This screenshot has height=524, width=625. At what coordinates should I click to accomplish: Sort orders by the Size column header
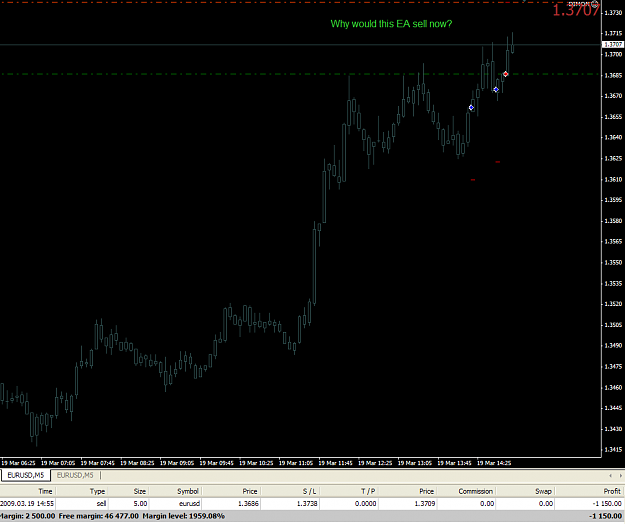[140, 491]
